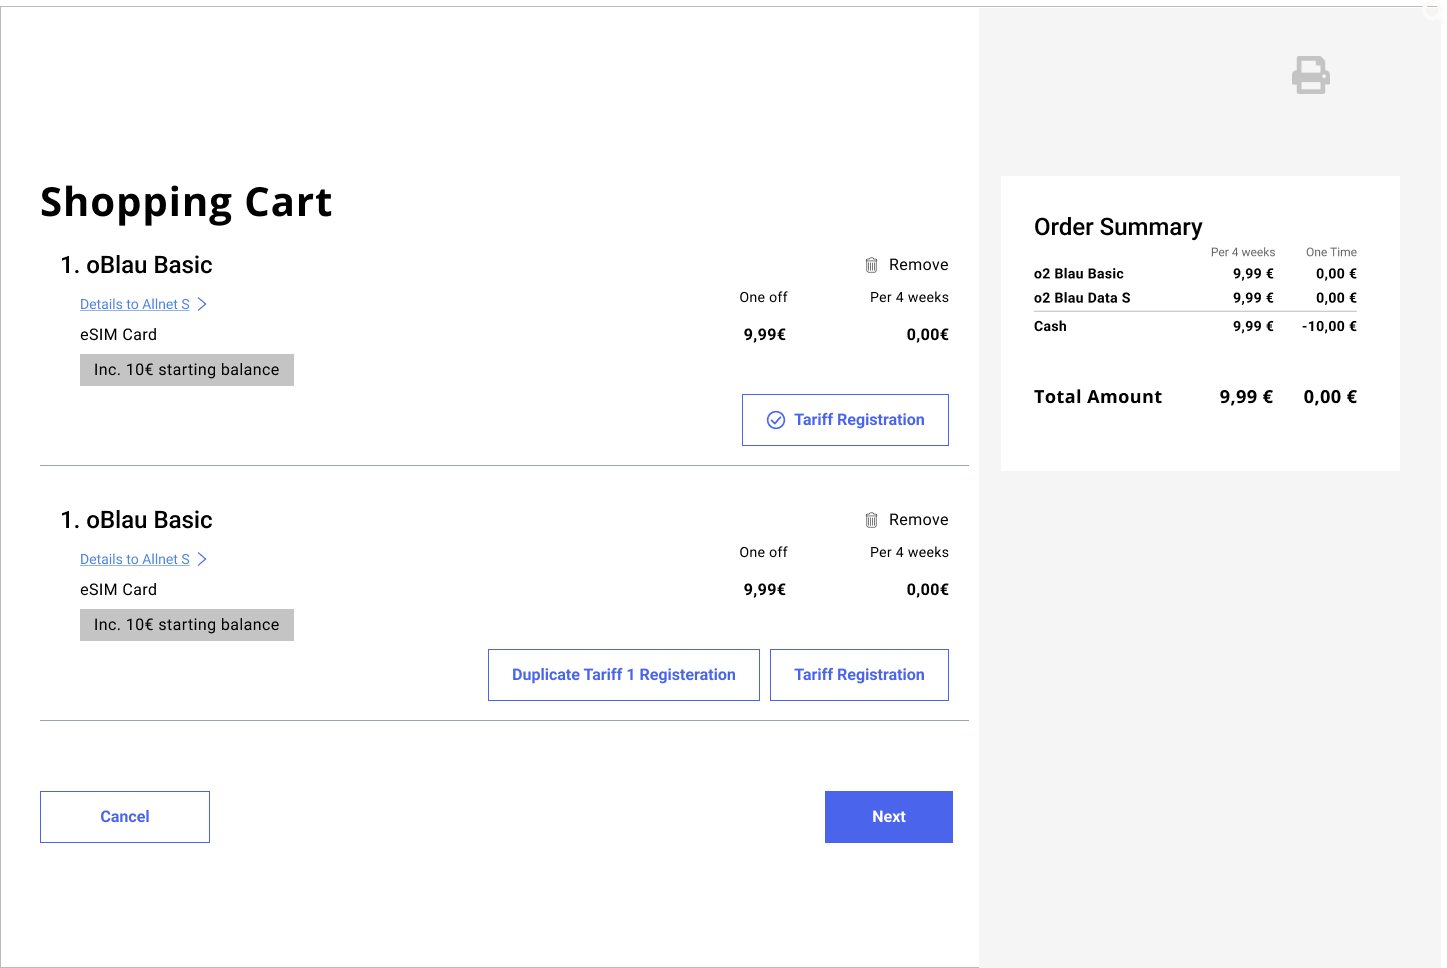Click Per 4 weeks header in Order Summary
Image resolution: width=1447 pixels, height=968 pixels.
(x=1243, y=252)
